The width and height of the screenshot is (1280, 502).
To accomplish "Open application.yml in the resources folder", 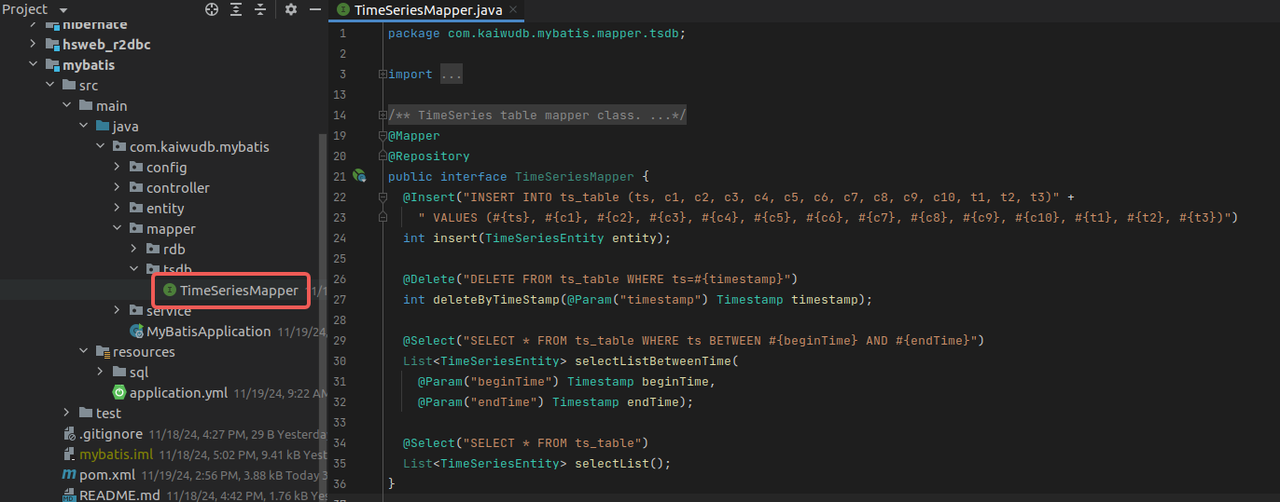I will tap(178, 393).
